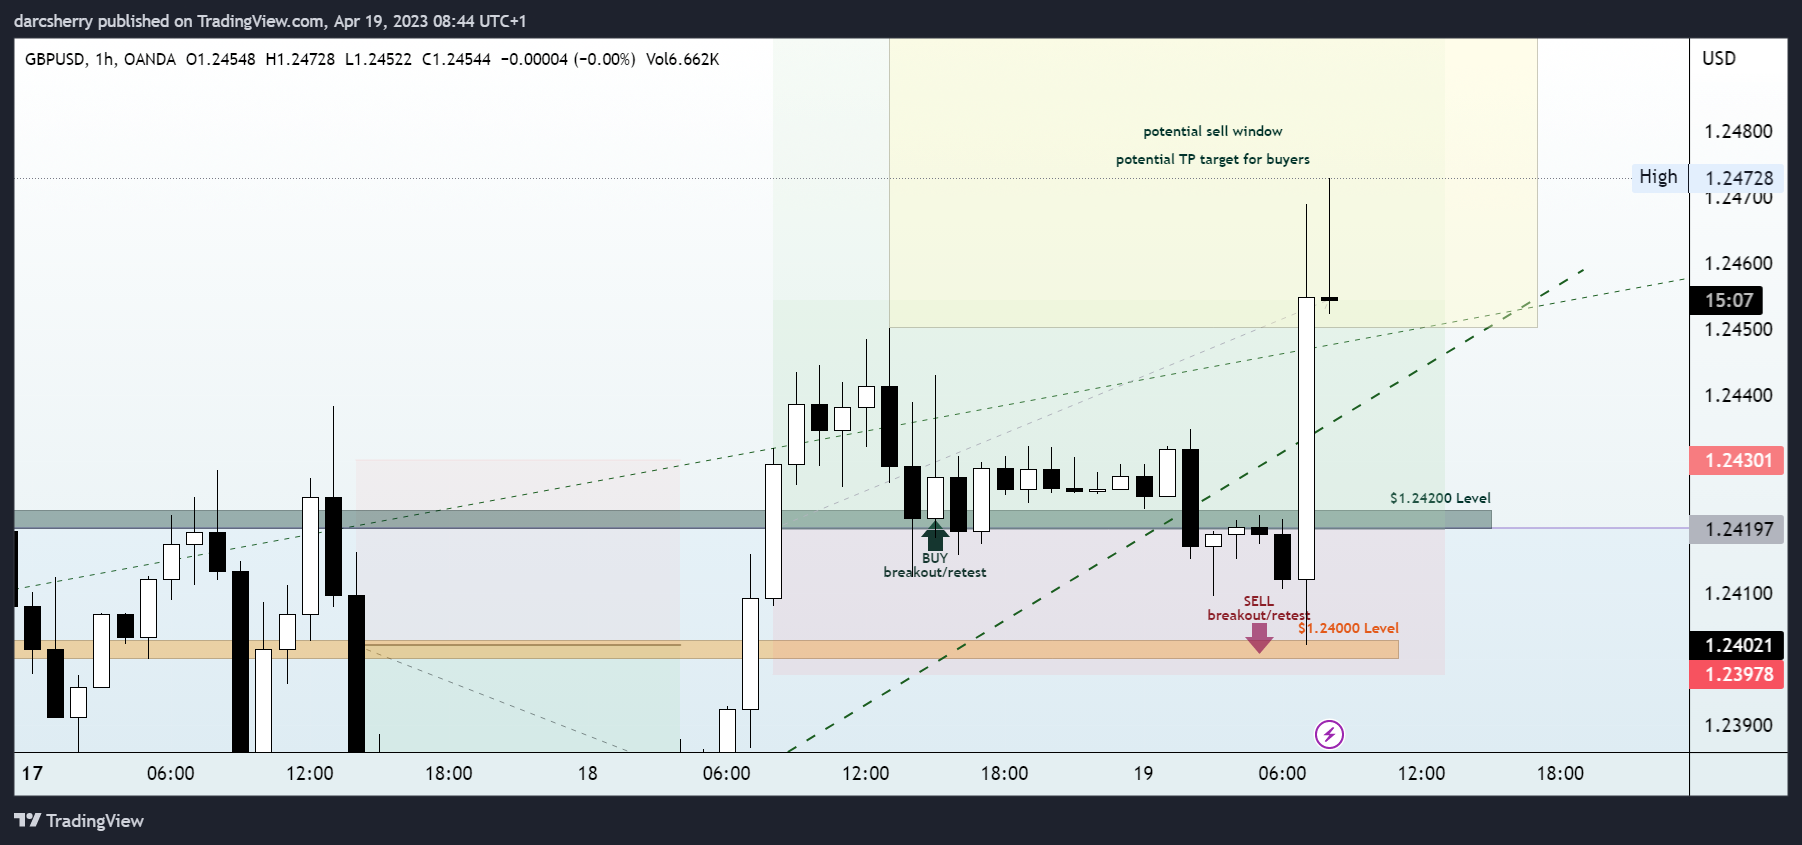The height and width of the screenshot is (845, 1802).
Task: Click the 15:07 countdown label
Action: pyautogui.click(x=1727, y=300)
